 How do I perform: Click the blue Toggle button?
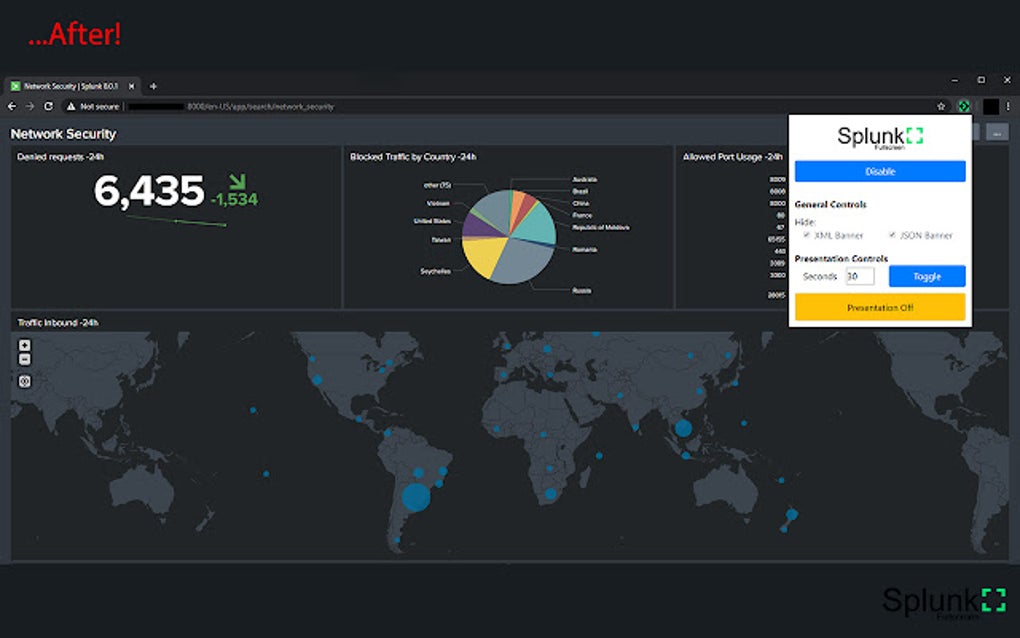[927, 276]
